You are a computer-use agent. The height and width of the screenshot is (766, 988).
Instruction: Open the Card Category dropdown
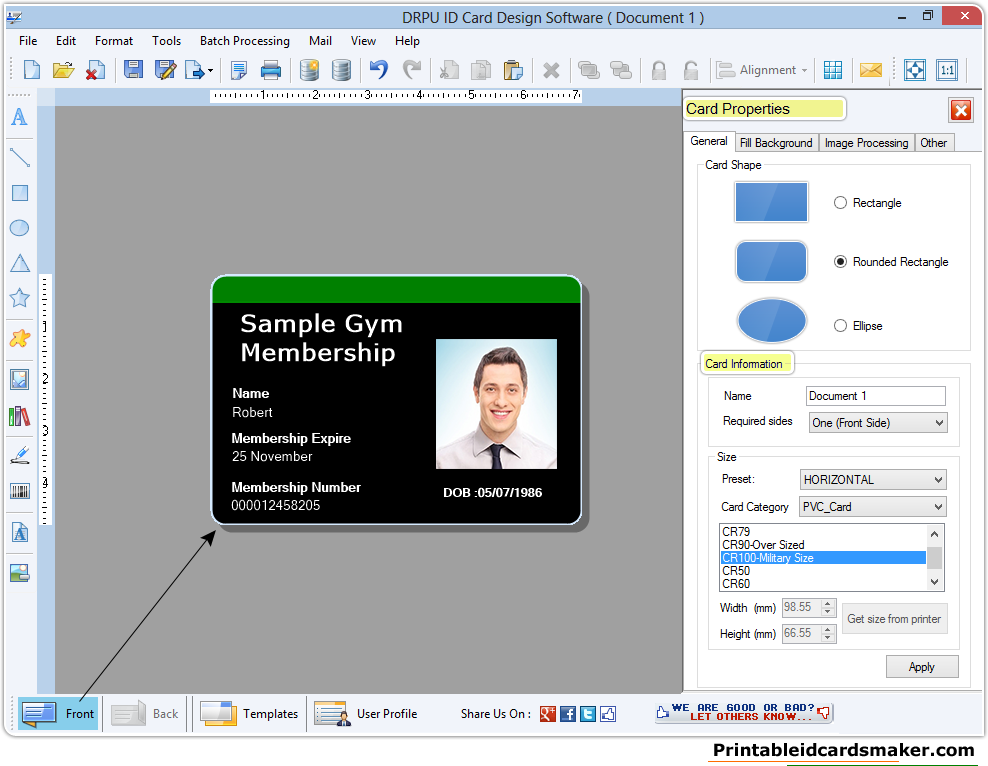(x=873, y=506)
